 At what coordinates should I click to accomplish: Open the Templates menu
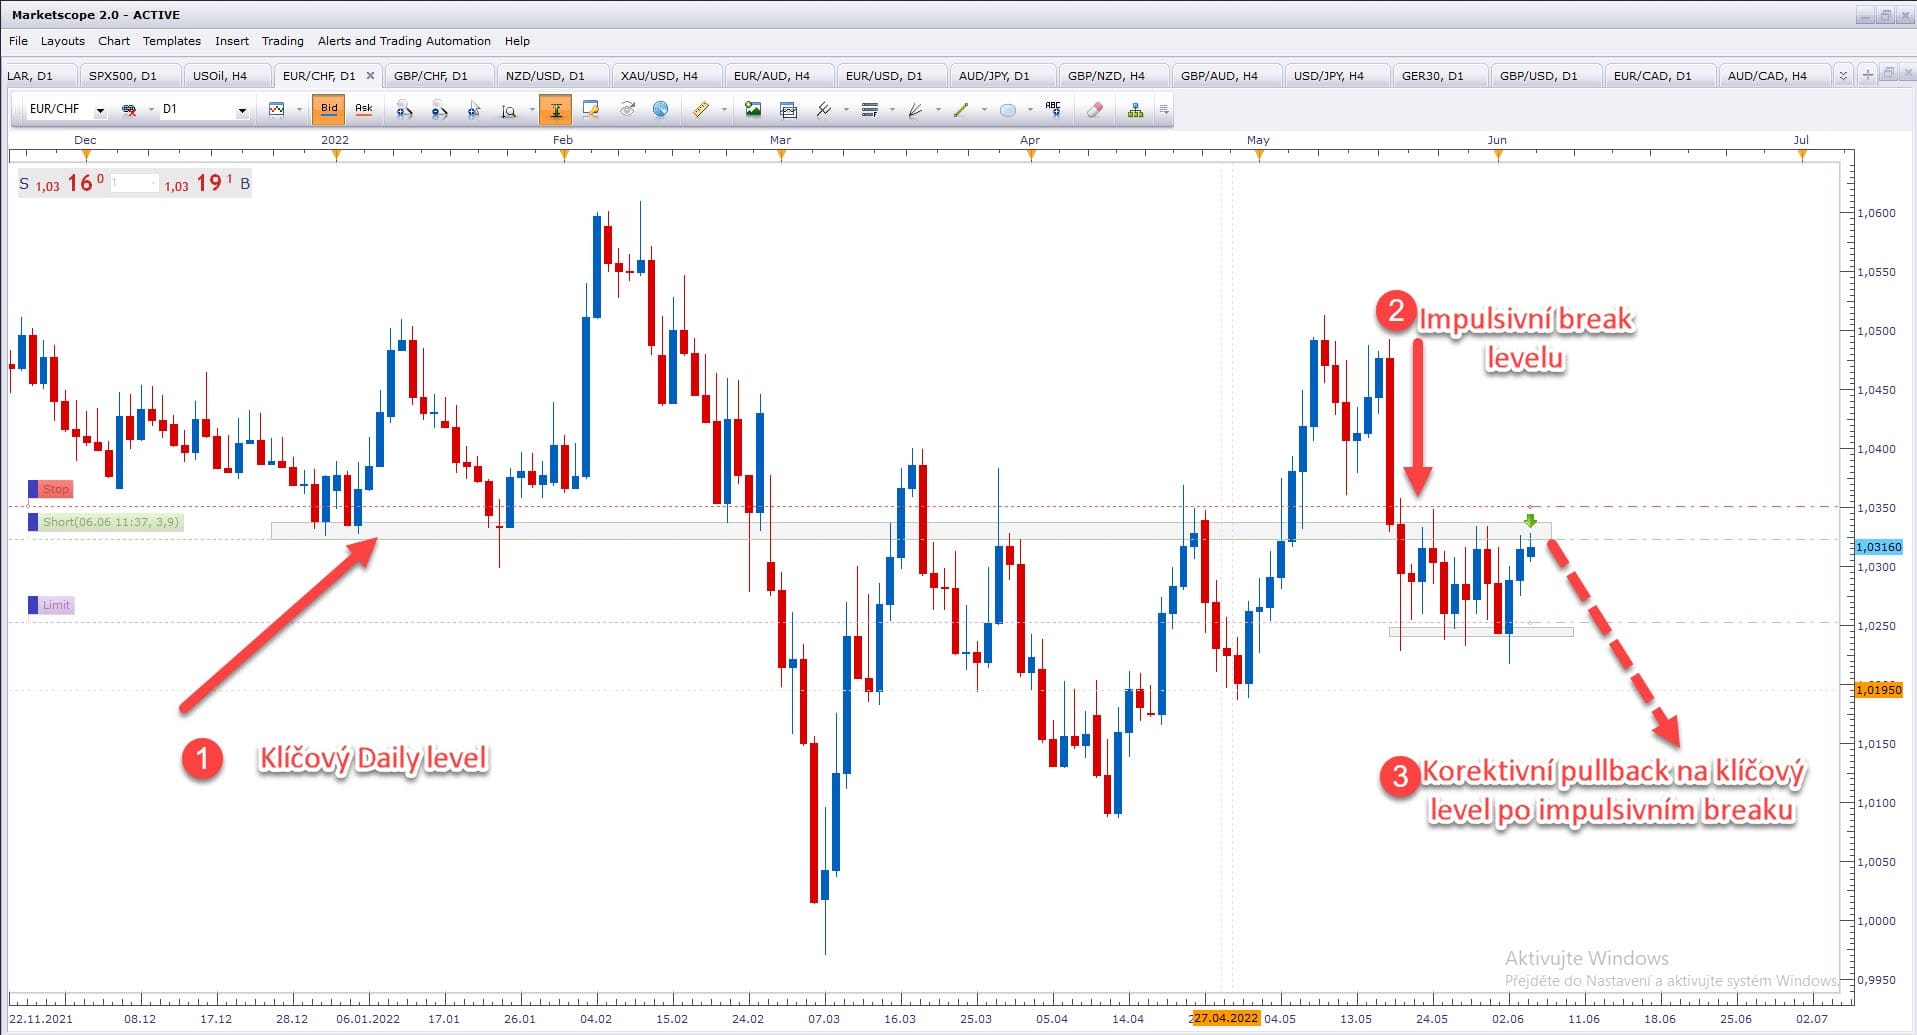click(x=171, y=41)
